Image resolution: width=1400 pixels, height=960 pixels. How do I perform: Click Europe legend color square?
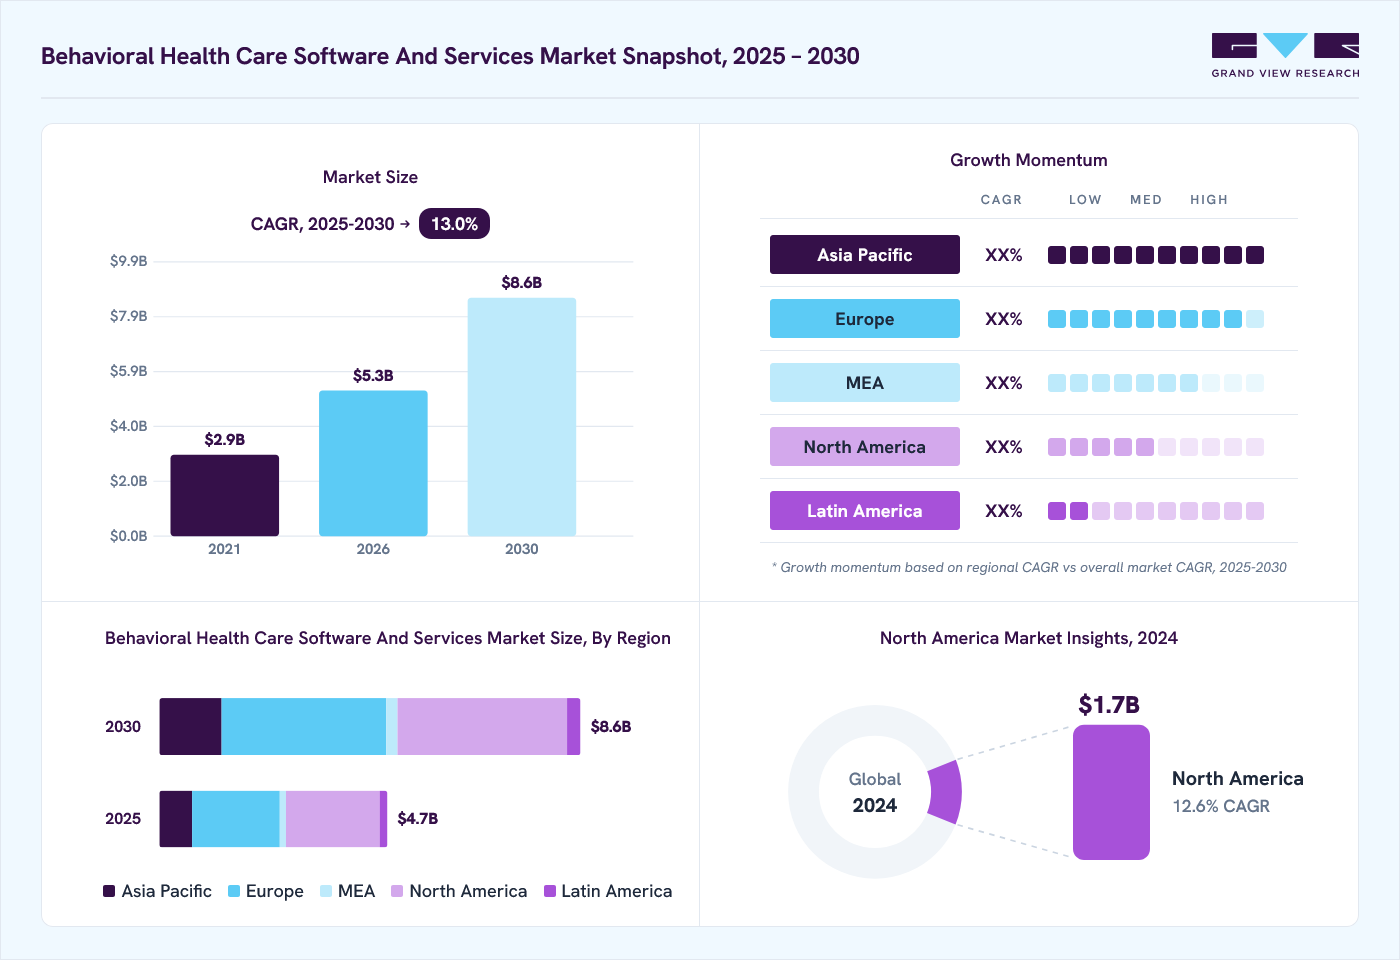coord(234,891)
